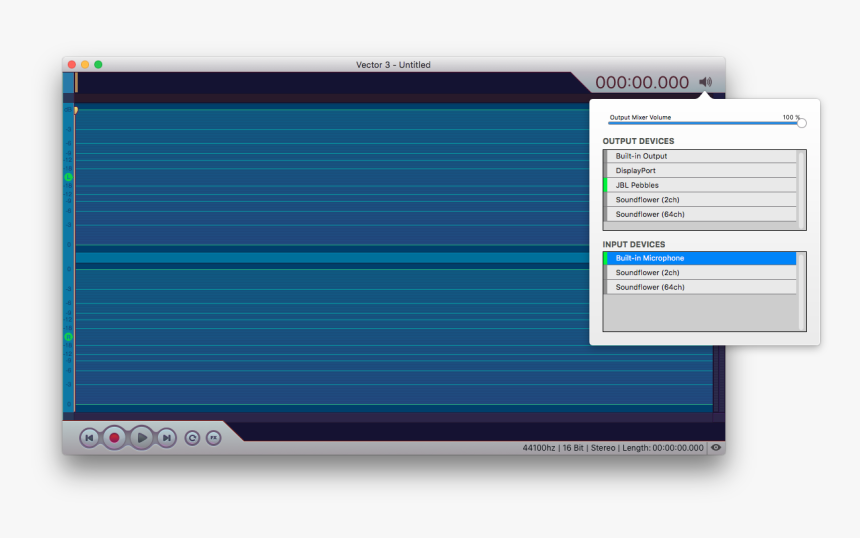
Task: Start recording with the red record button
Action: [x=114, y=438]
